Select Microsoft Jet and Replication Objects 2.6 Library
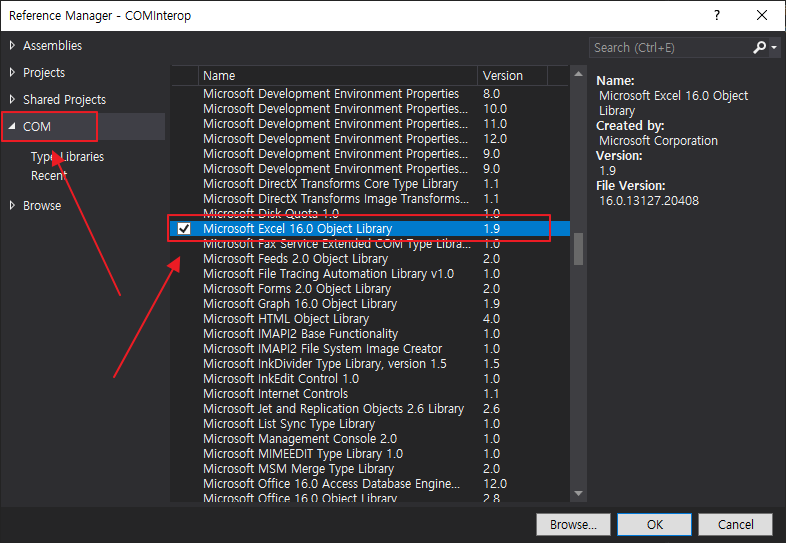This screenshot has width=786, height=543. click(369, 409)
